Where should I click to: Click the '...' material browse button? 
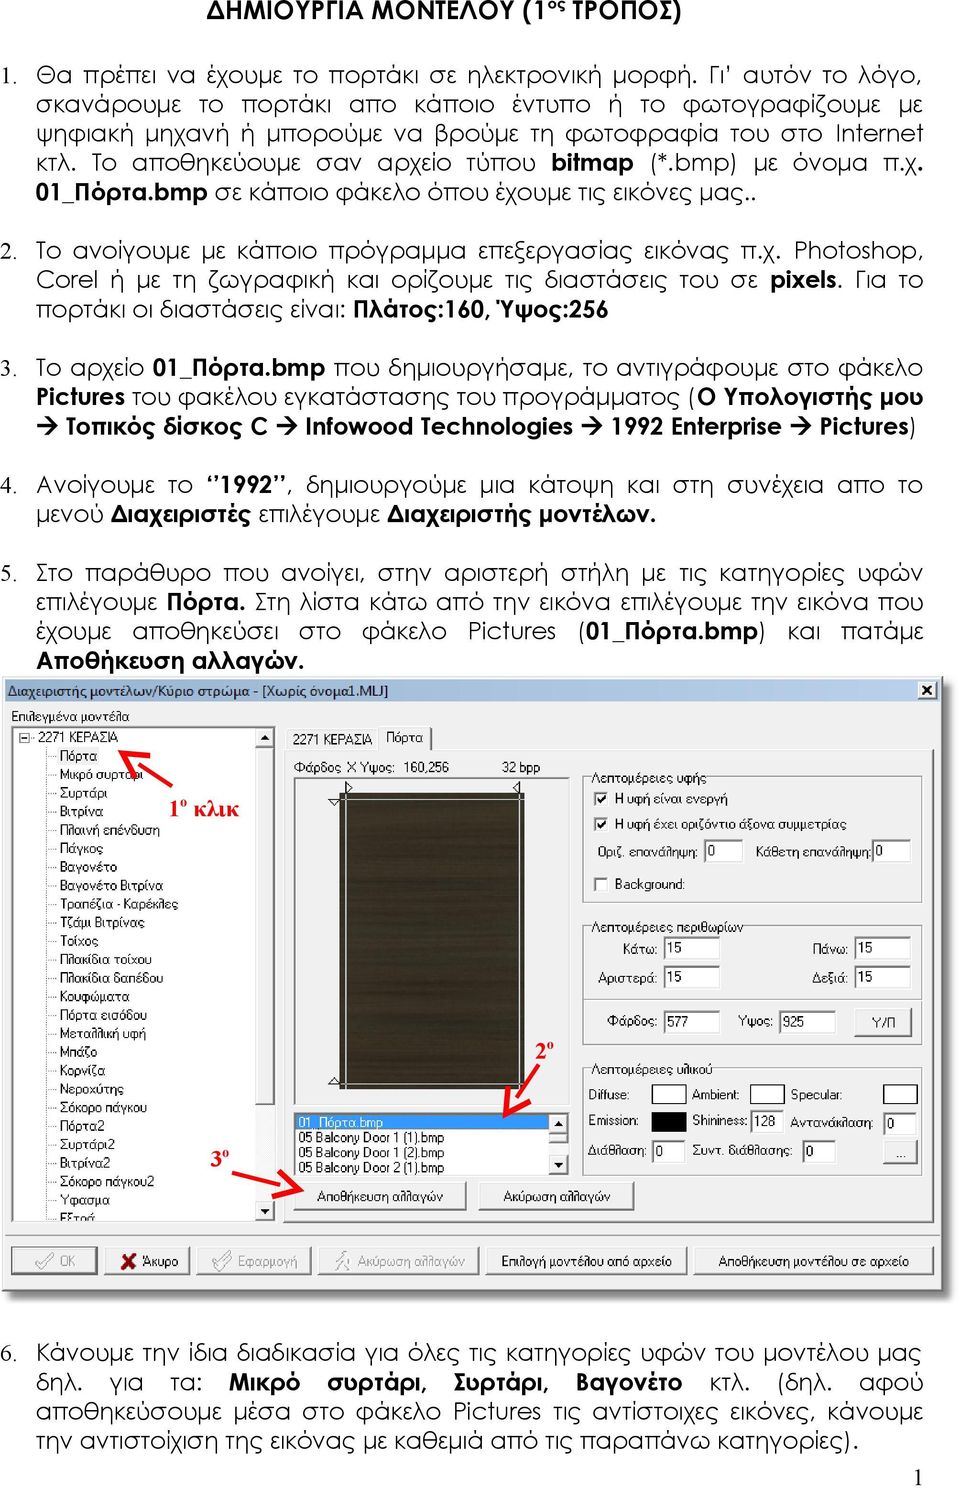click(x=900, y=1152)
